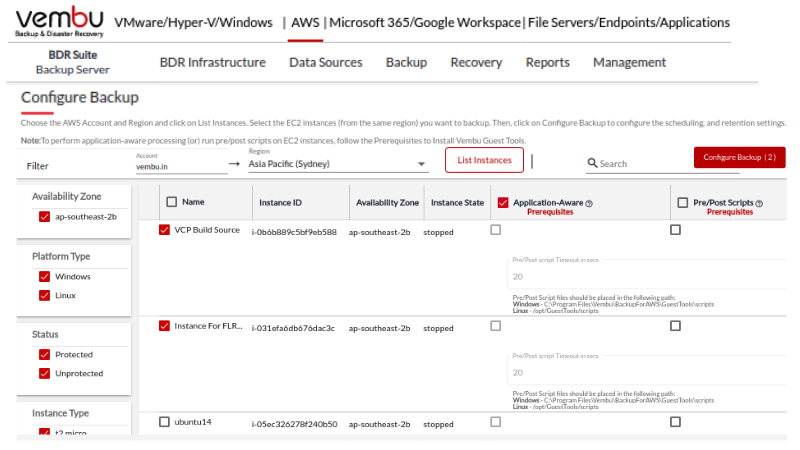Screen dimensions: 800x450
Task: Disable the Unprotected status filter
Action: [x=44, y=373]
